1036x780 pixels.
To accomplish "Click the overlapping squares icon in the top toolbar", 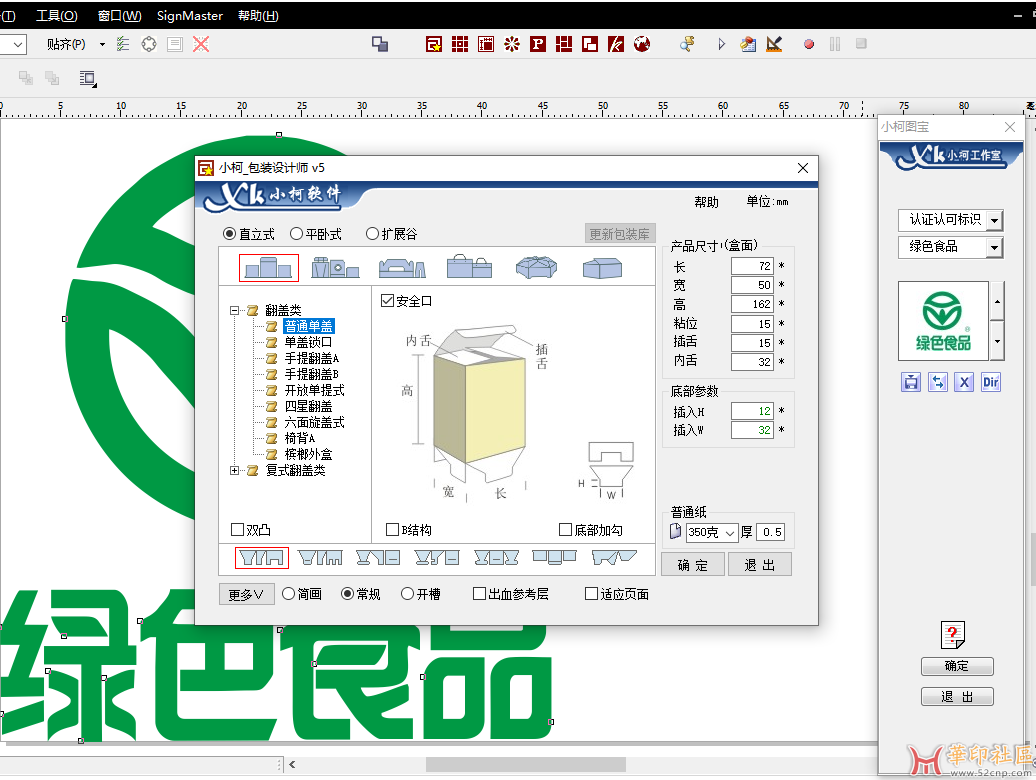I will [380, 44].
